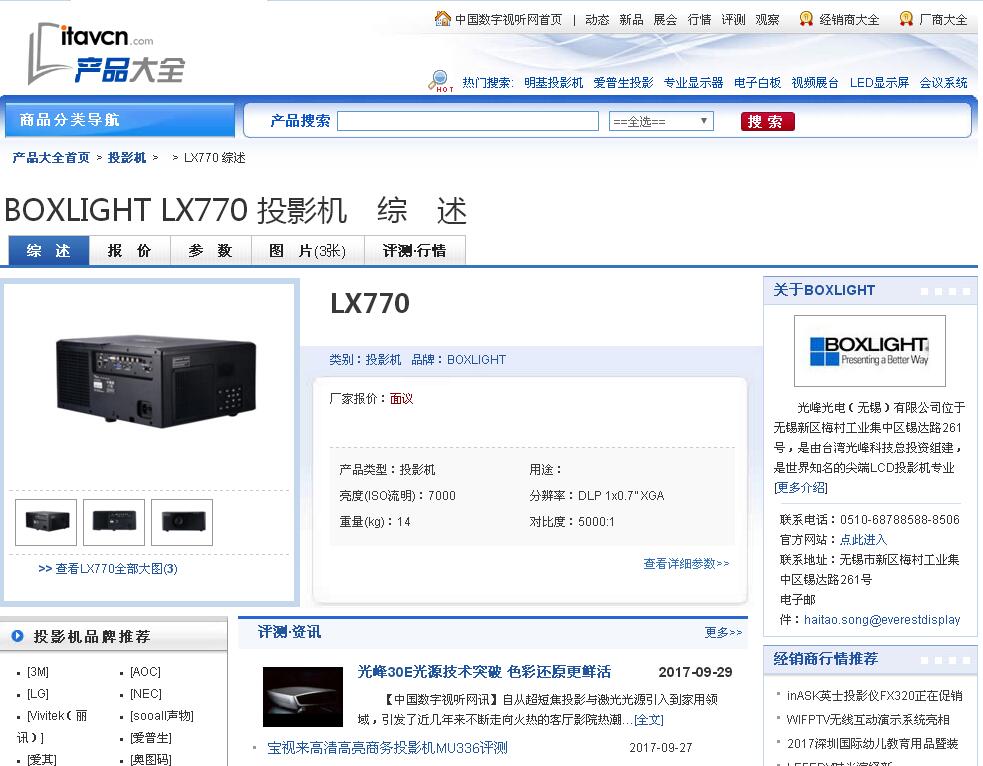Select the 综述 tab
Screen dimensions: 983x766
pyautogui.click(x=49, y=251)
